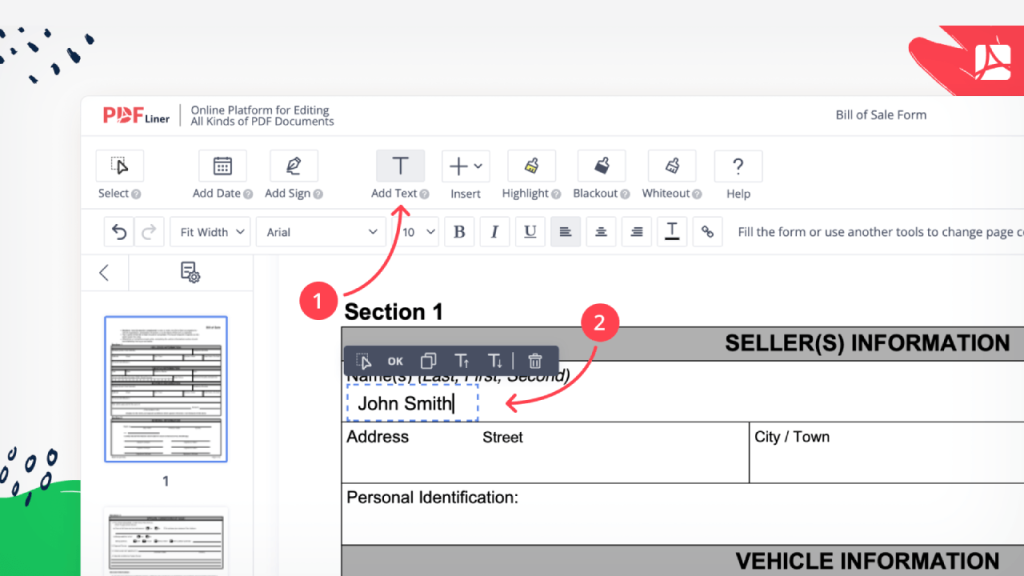Open the font size 10 dropdown
1024x576 pixels.
[417, 232]
